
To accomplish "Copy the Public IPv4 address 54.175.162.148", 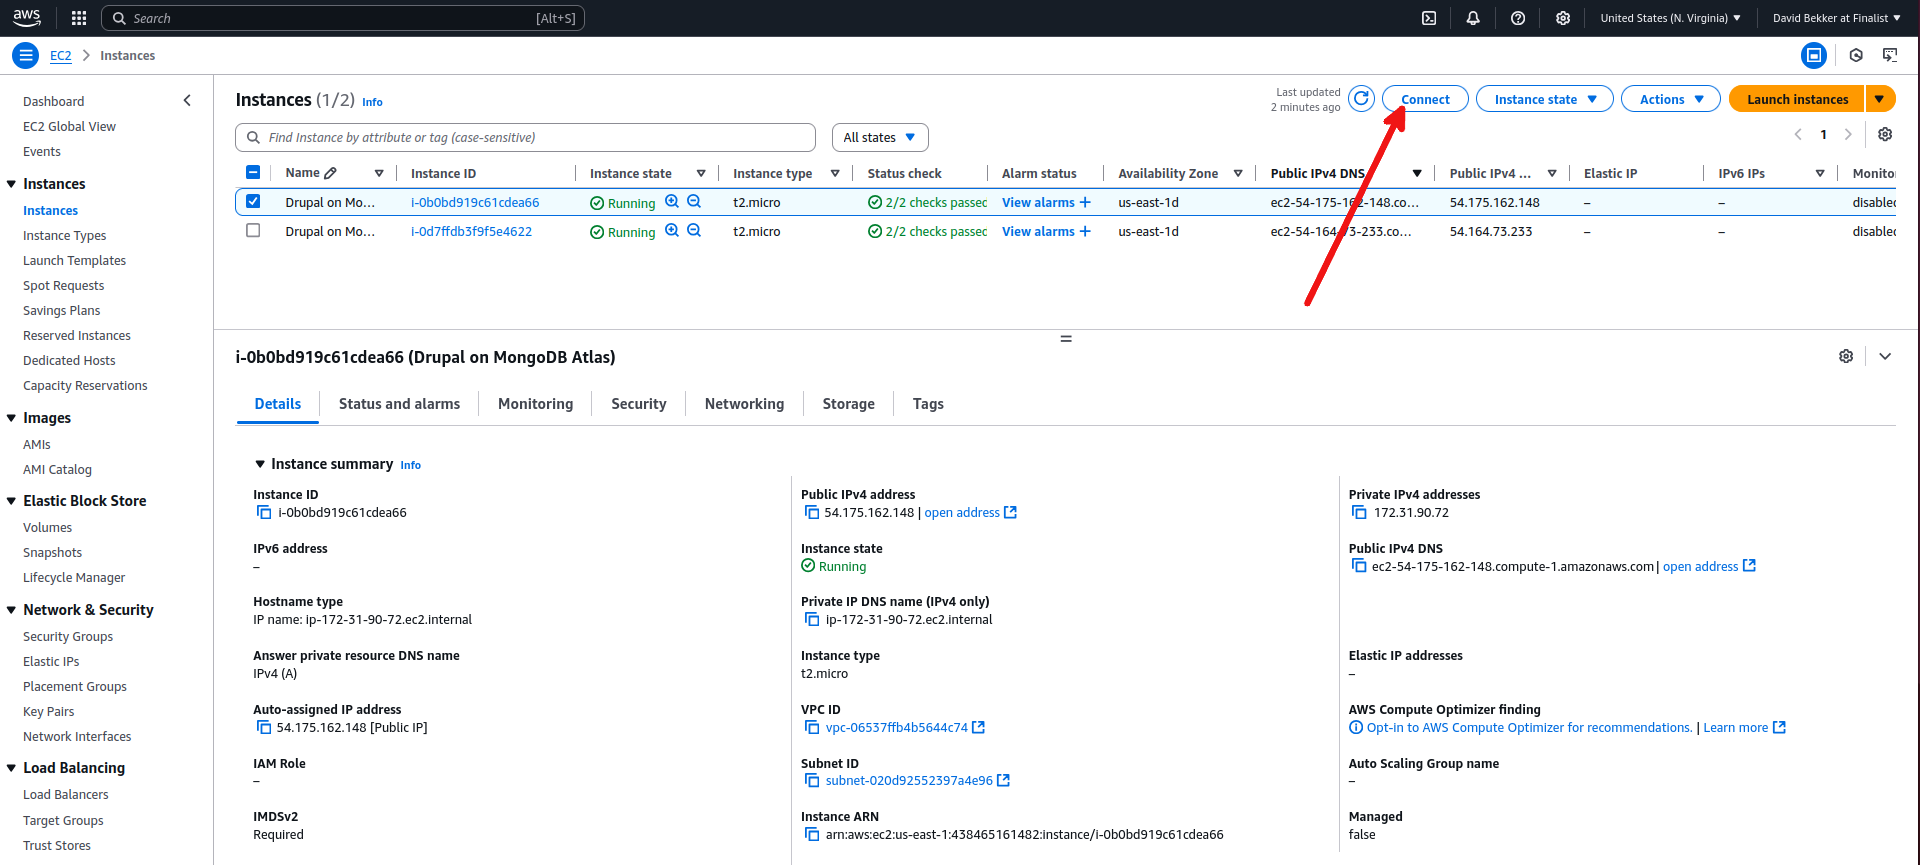I will coord(812,513).
